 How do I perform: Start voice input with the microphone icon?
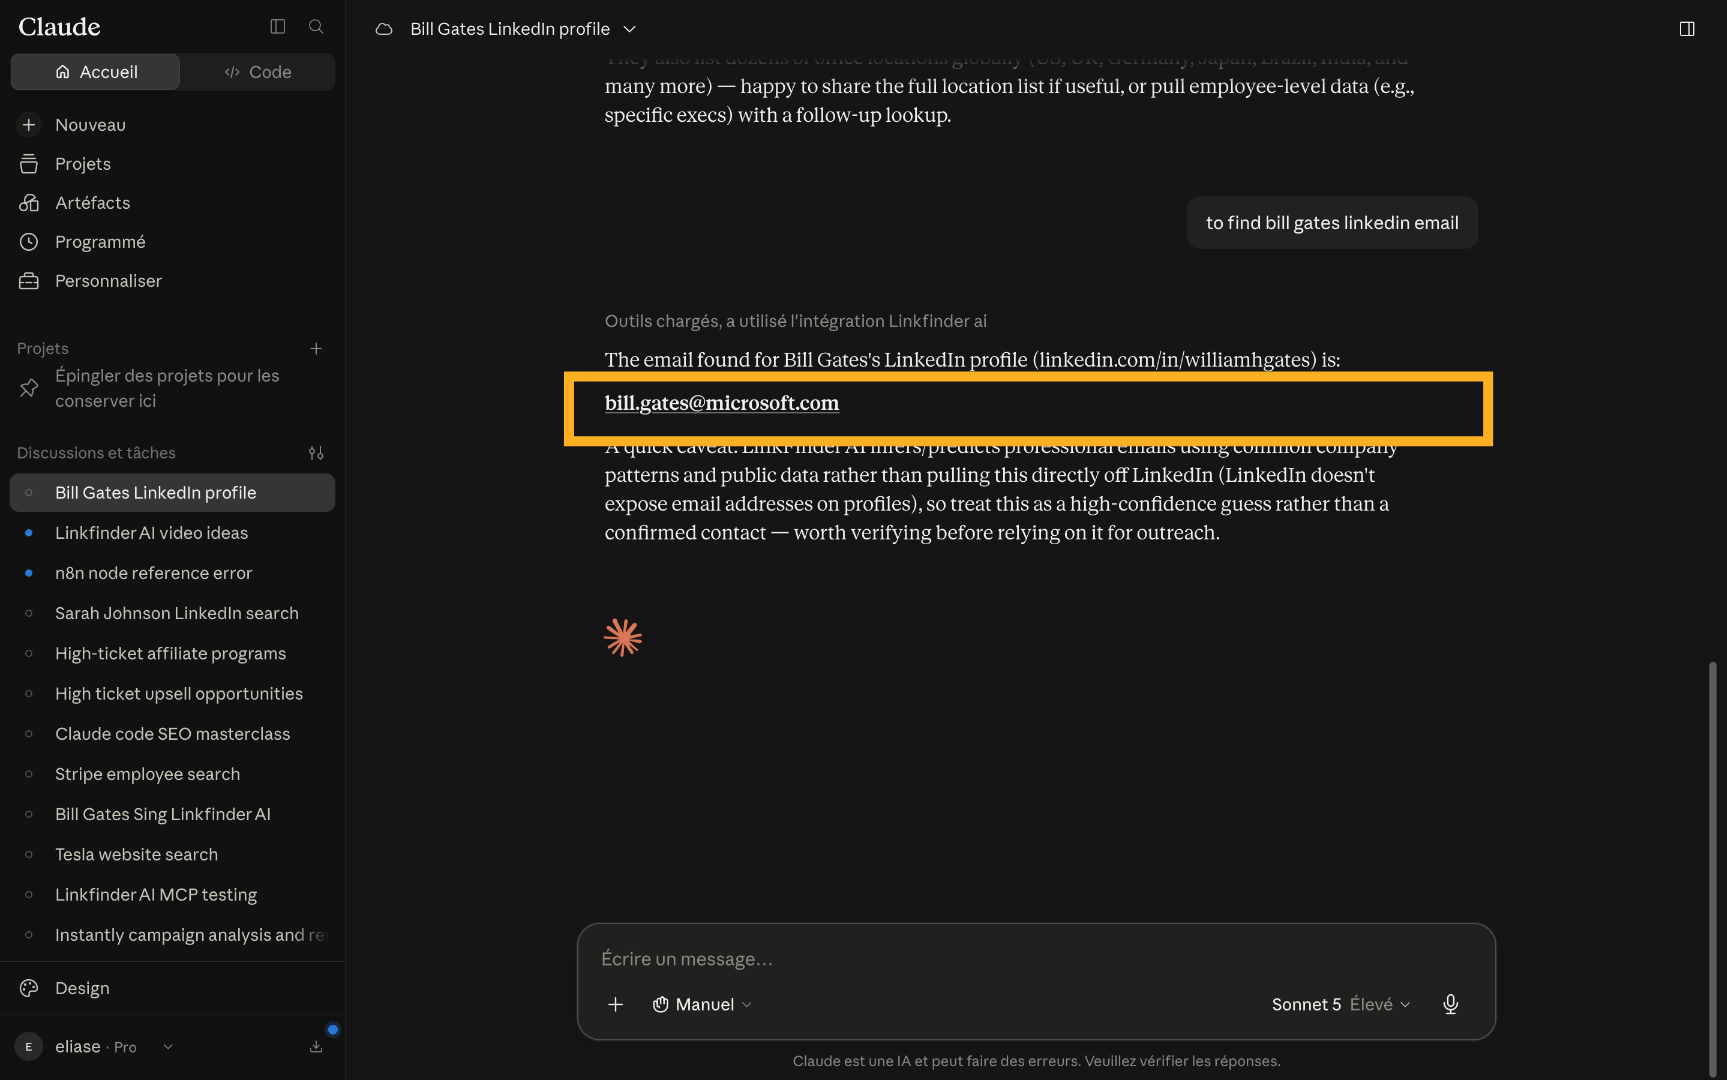click(1451, 1004)
